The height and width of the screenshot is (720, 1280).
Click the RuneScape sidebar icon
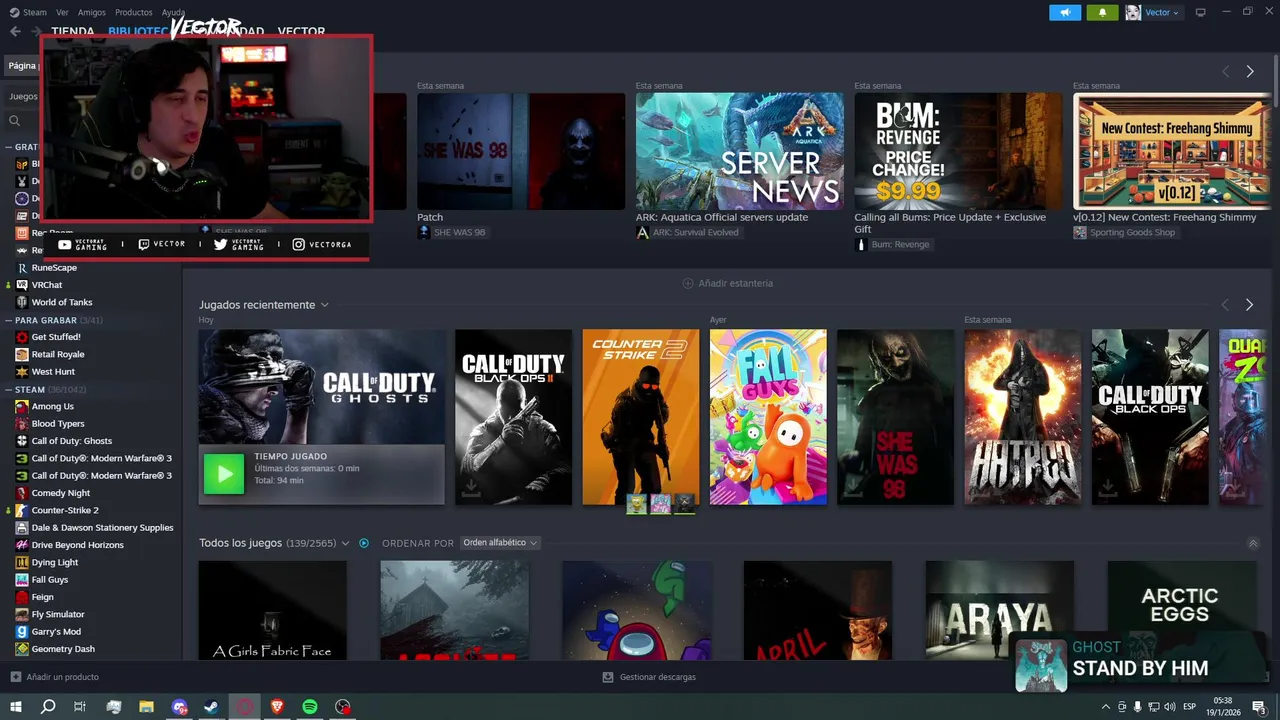(22, 267)
